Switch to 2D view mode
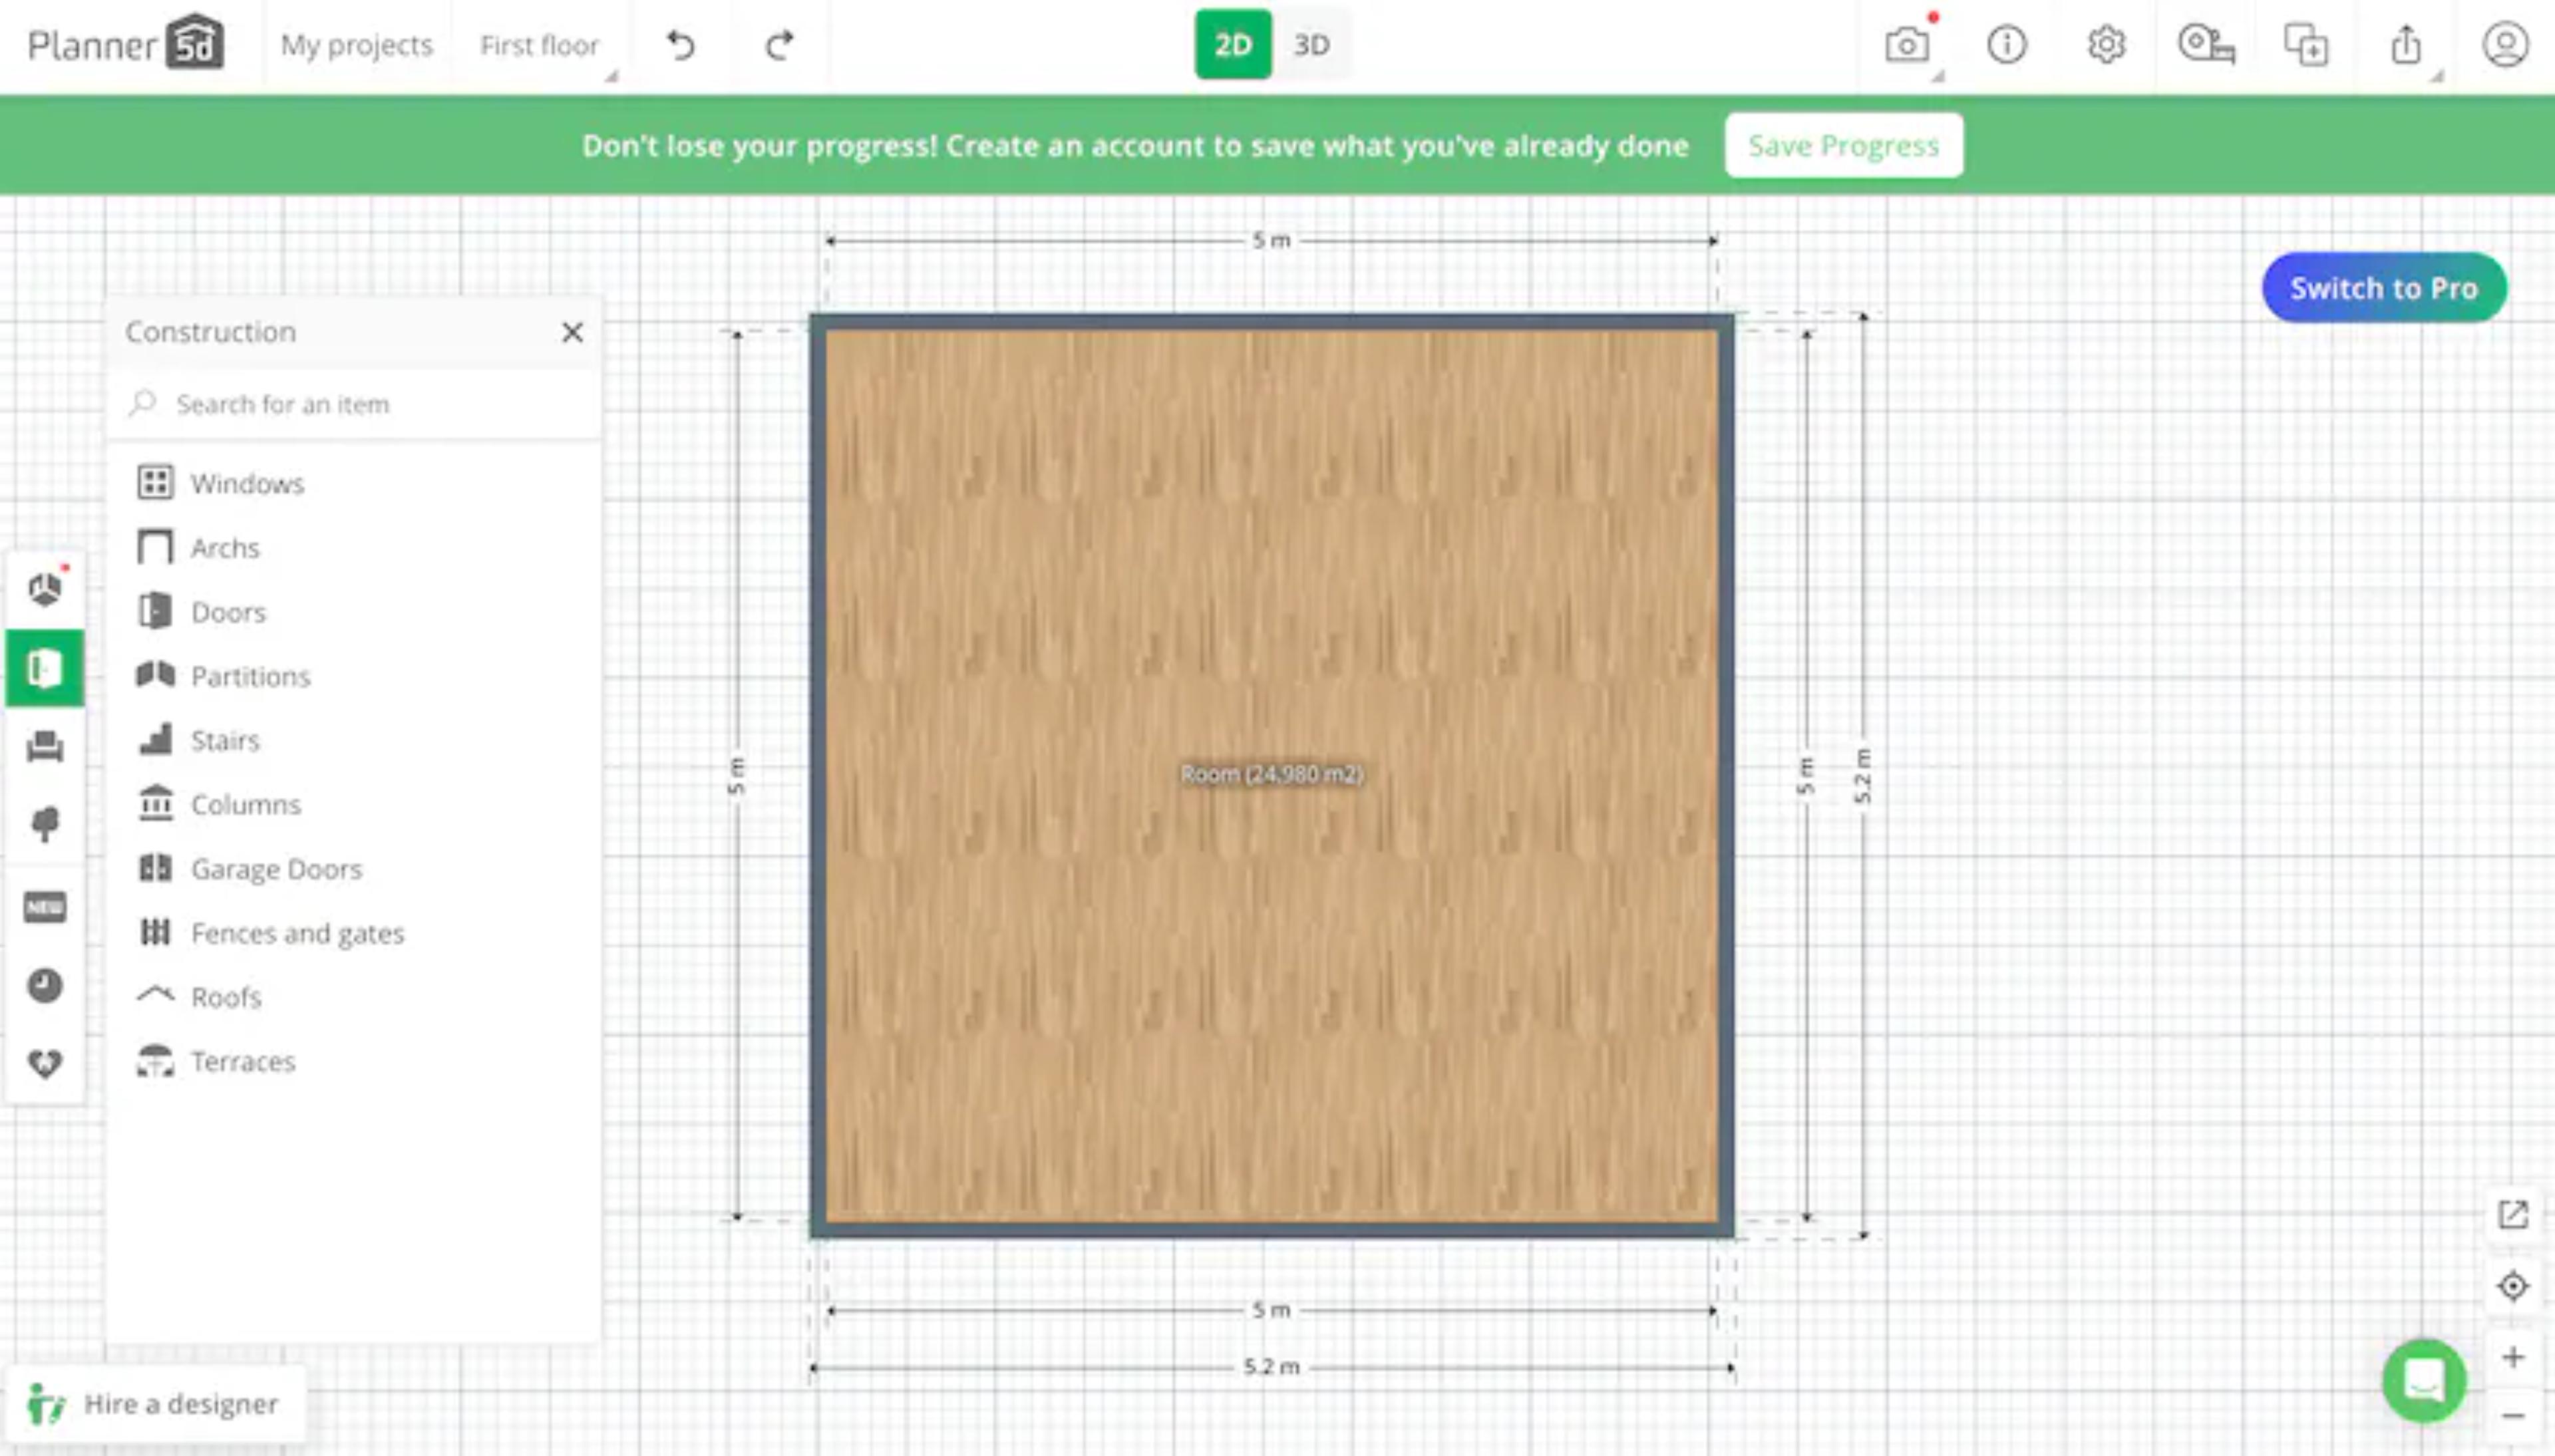This screenshot has height=1456, width=2555. pyautogui.click(x=1232, y=45)
